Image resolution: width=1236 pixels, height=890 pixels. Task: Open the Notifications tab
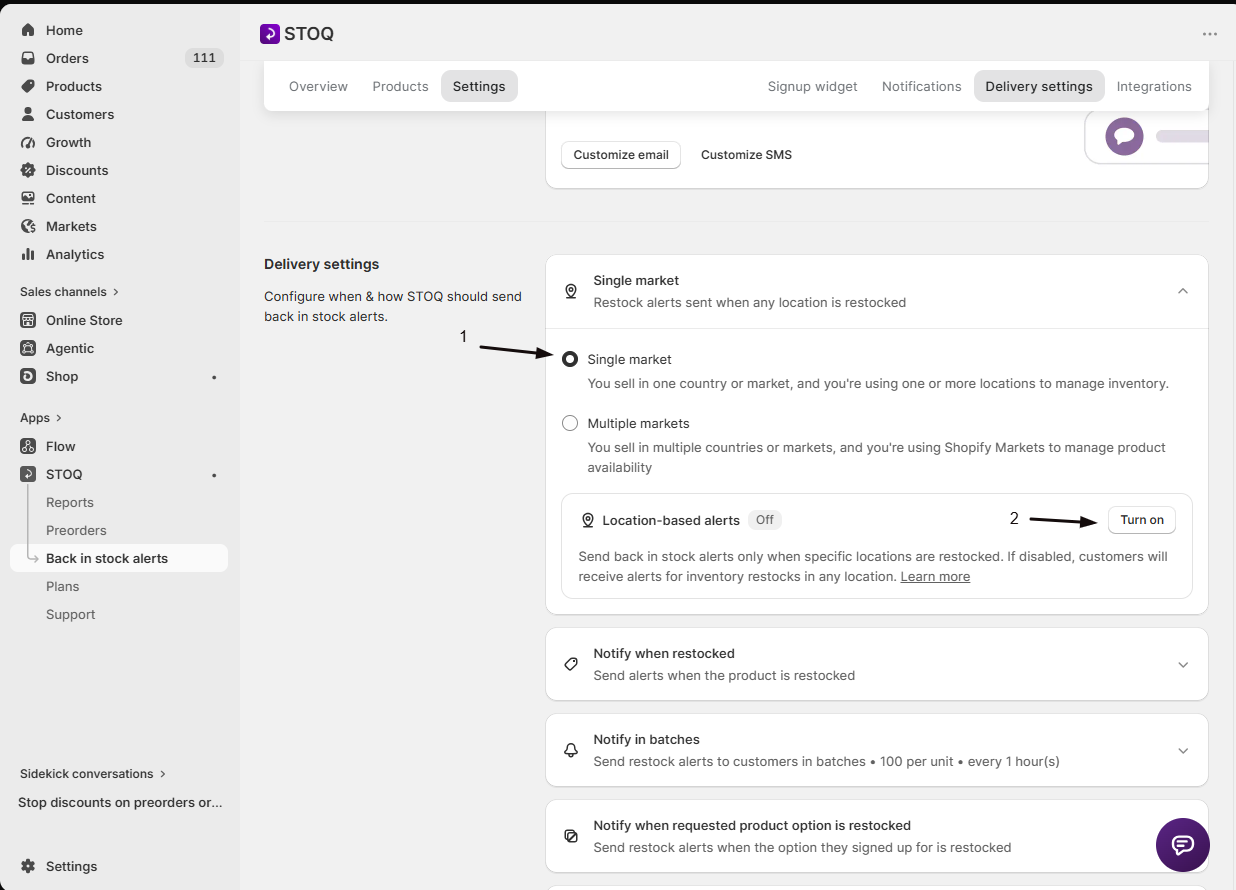[x=921, y=86]
